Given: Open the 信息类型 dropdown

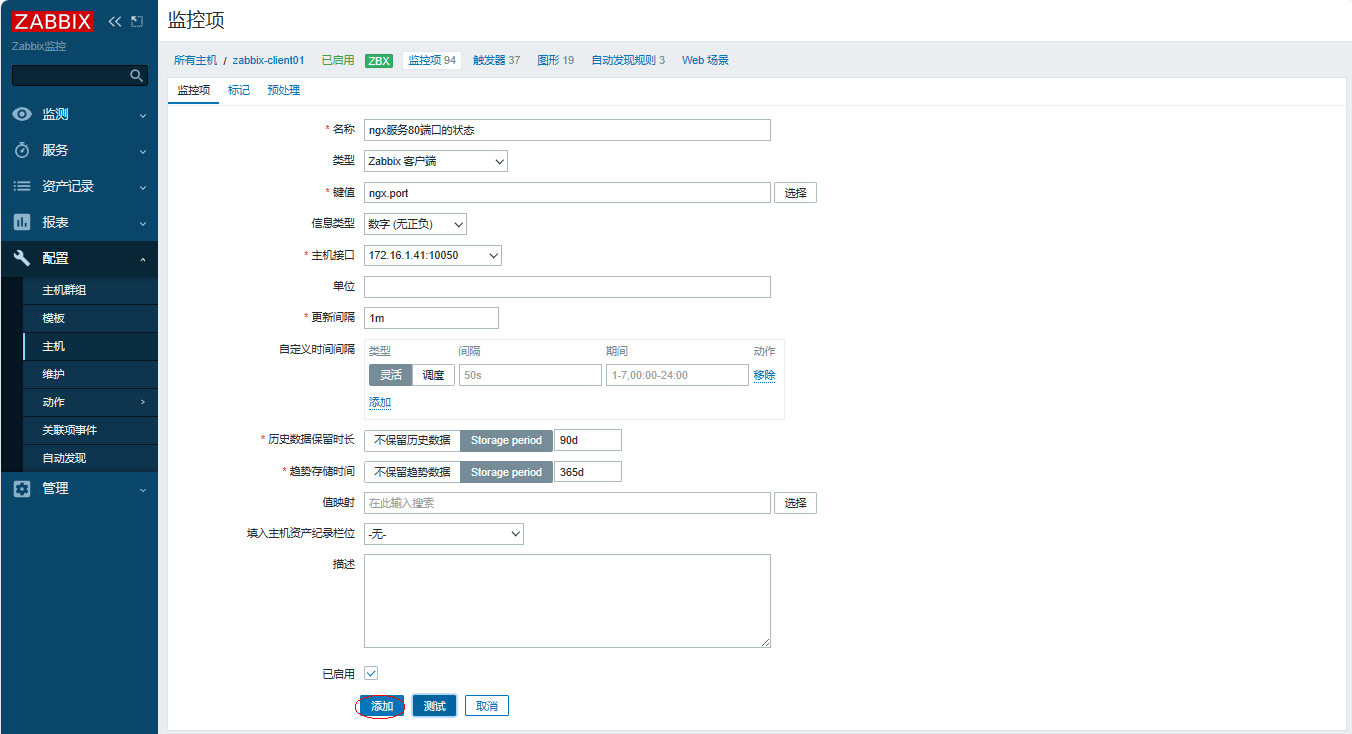Looking at the screenshot, I should 415,224.
